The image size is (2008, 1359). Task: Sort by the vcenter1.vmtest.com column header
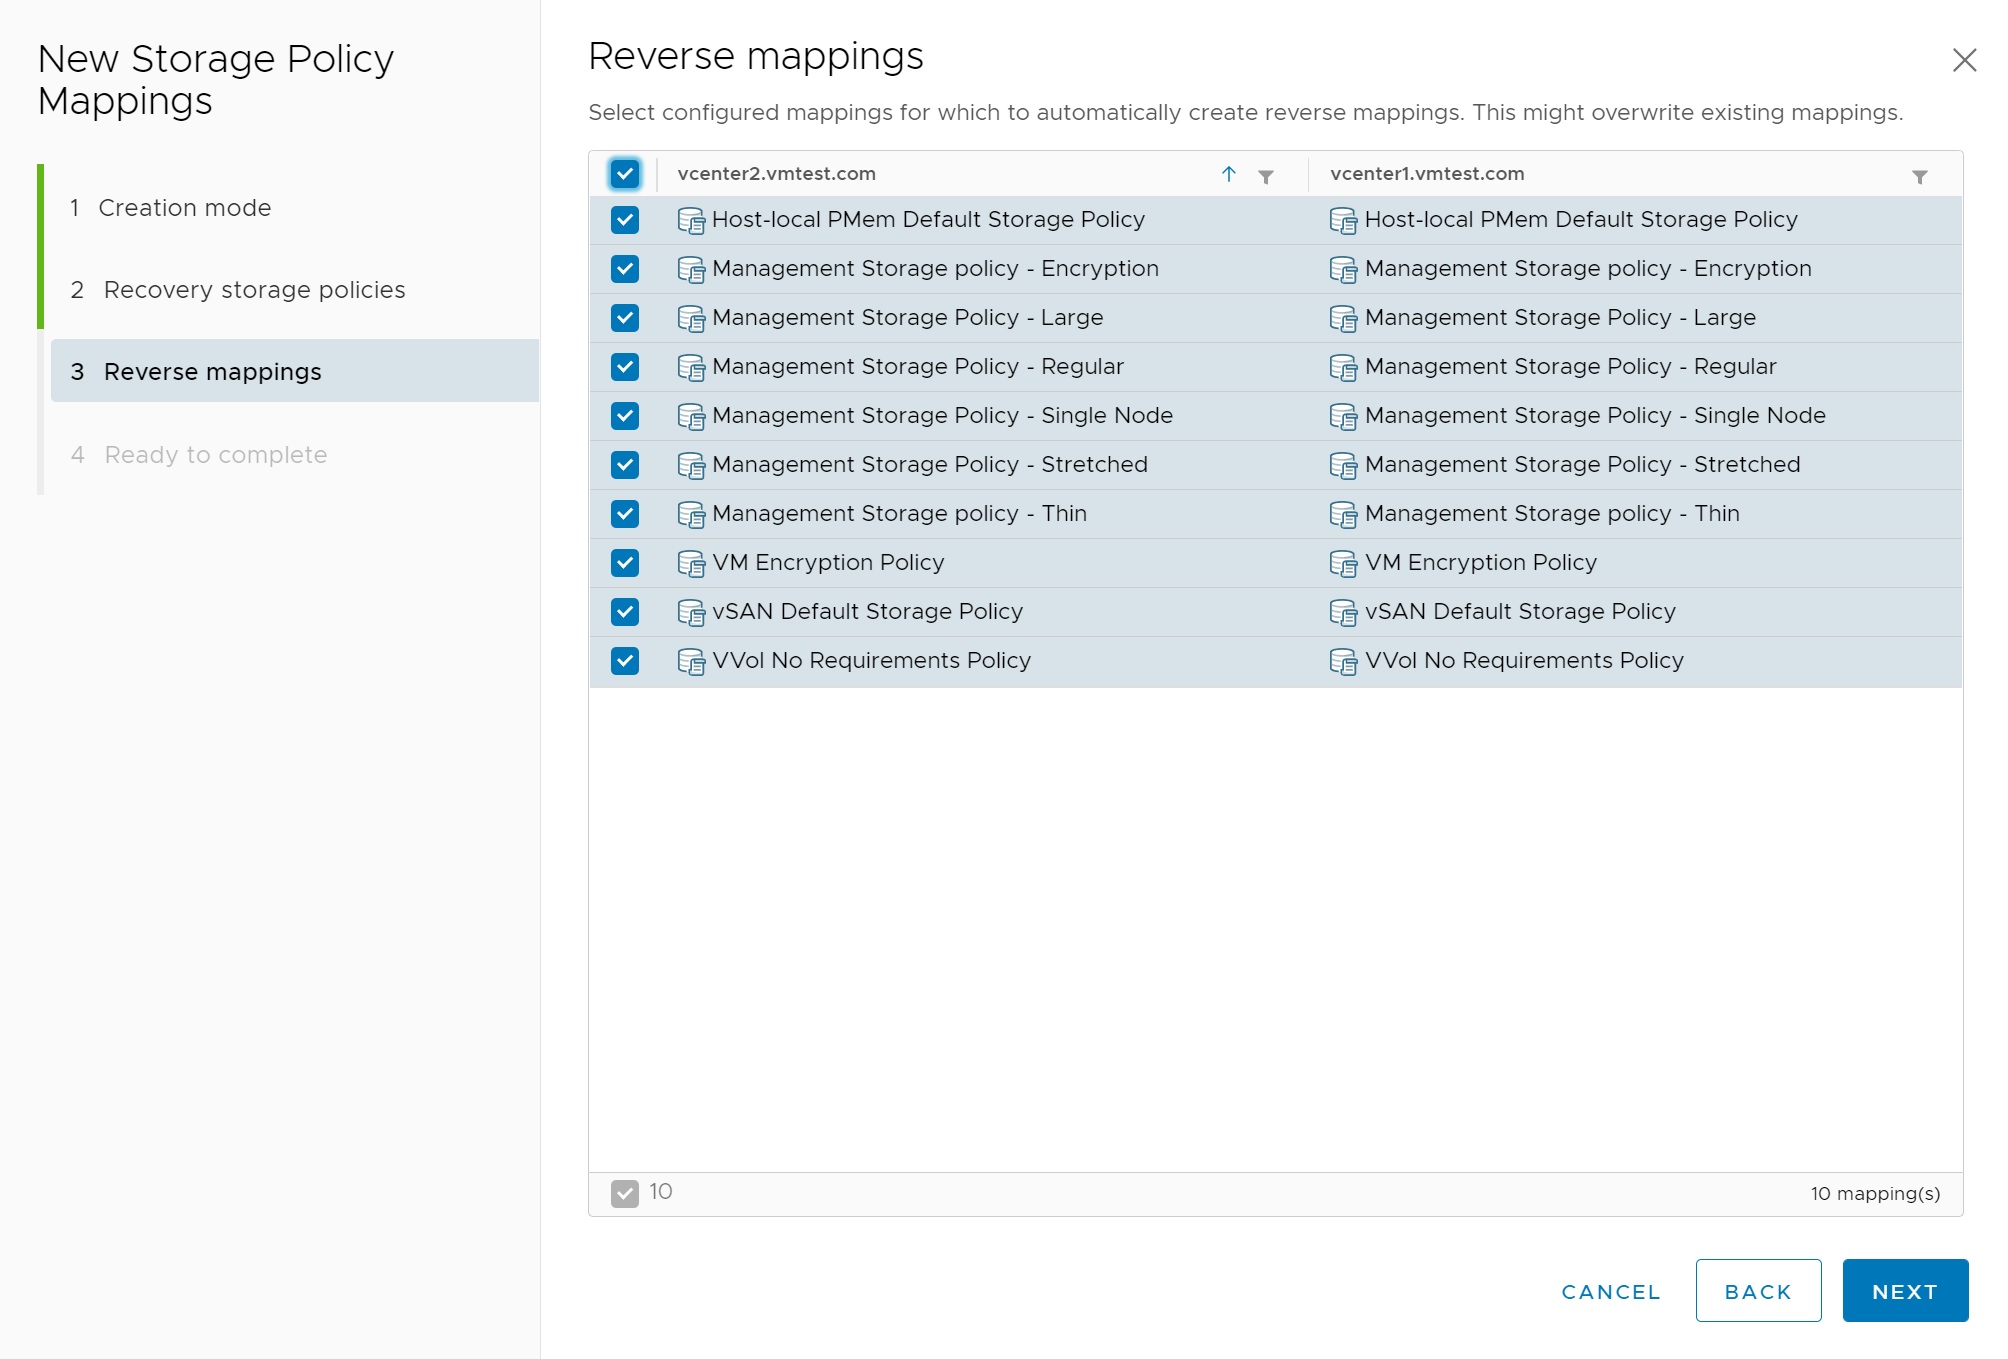click(1427, 174)
